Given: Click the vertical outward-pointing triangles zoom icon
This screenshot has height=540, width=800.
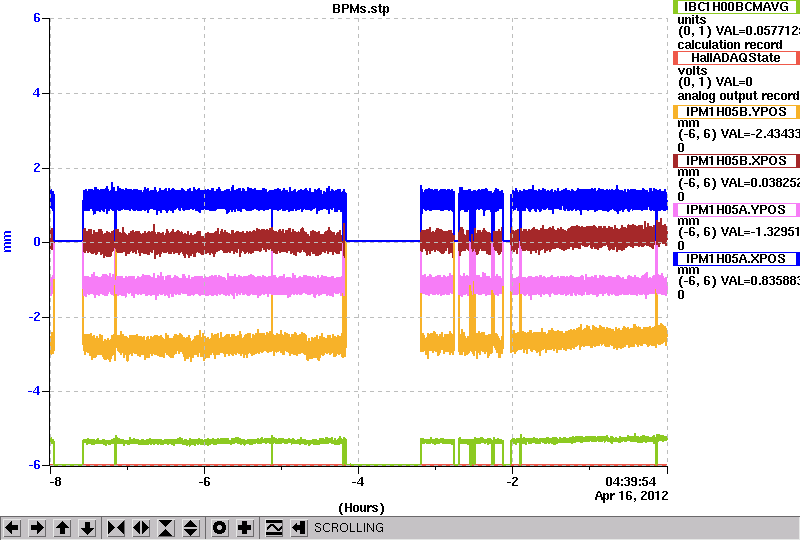Looking at the screenshot, I should 190,527.
